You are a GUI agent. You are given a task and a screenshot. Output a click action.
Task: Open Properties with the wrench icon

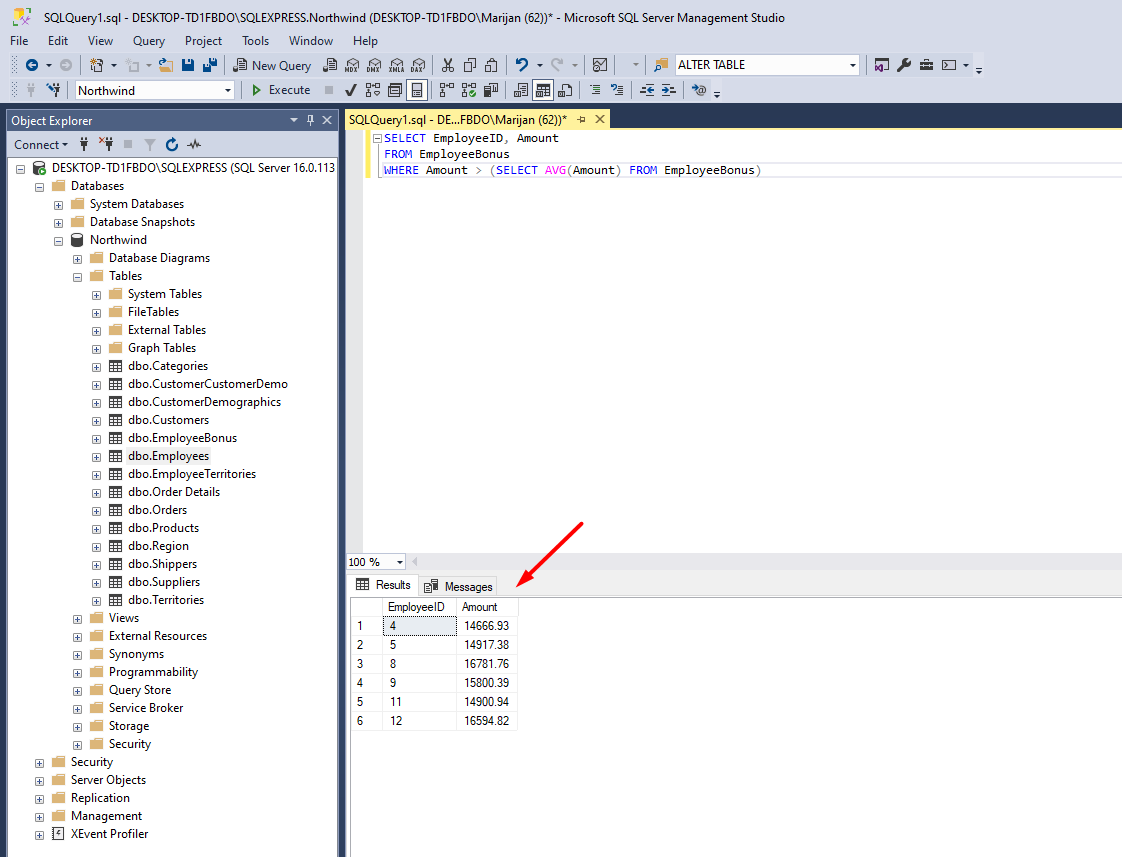click(904, 65)
